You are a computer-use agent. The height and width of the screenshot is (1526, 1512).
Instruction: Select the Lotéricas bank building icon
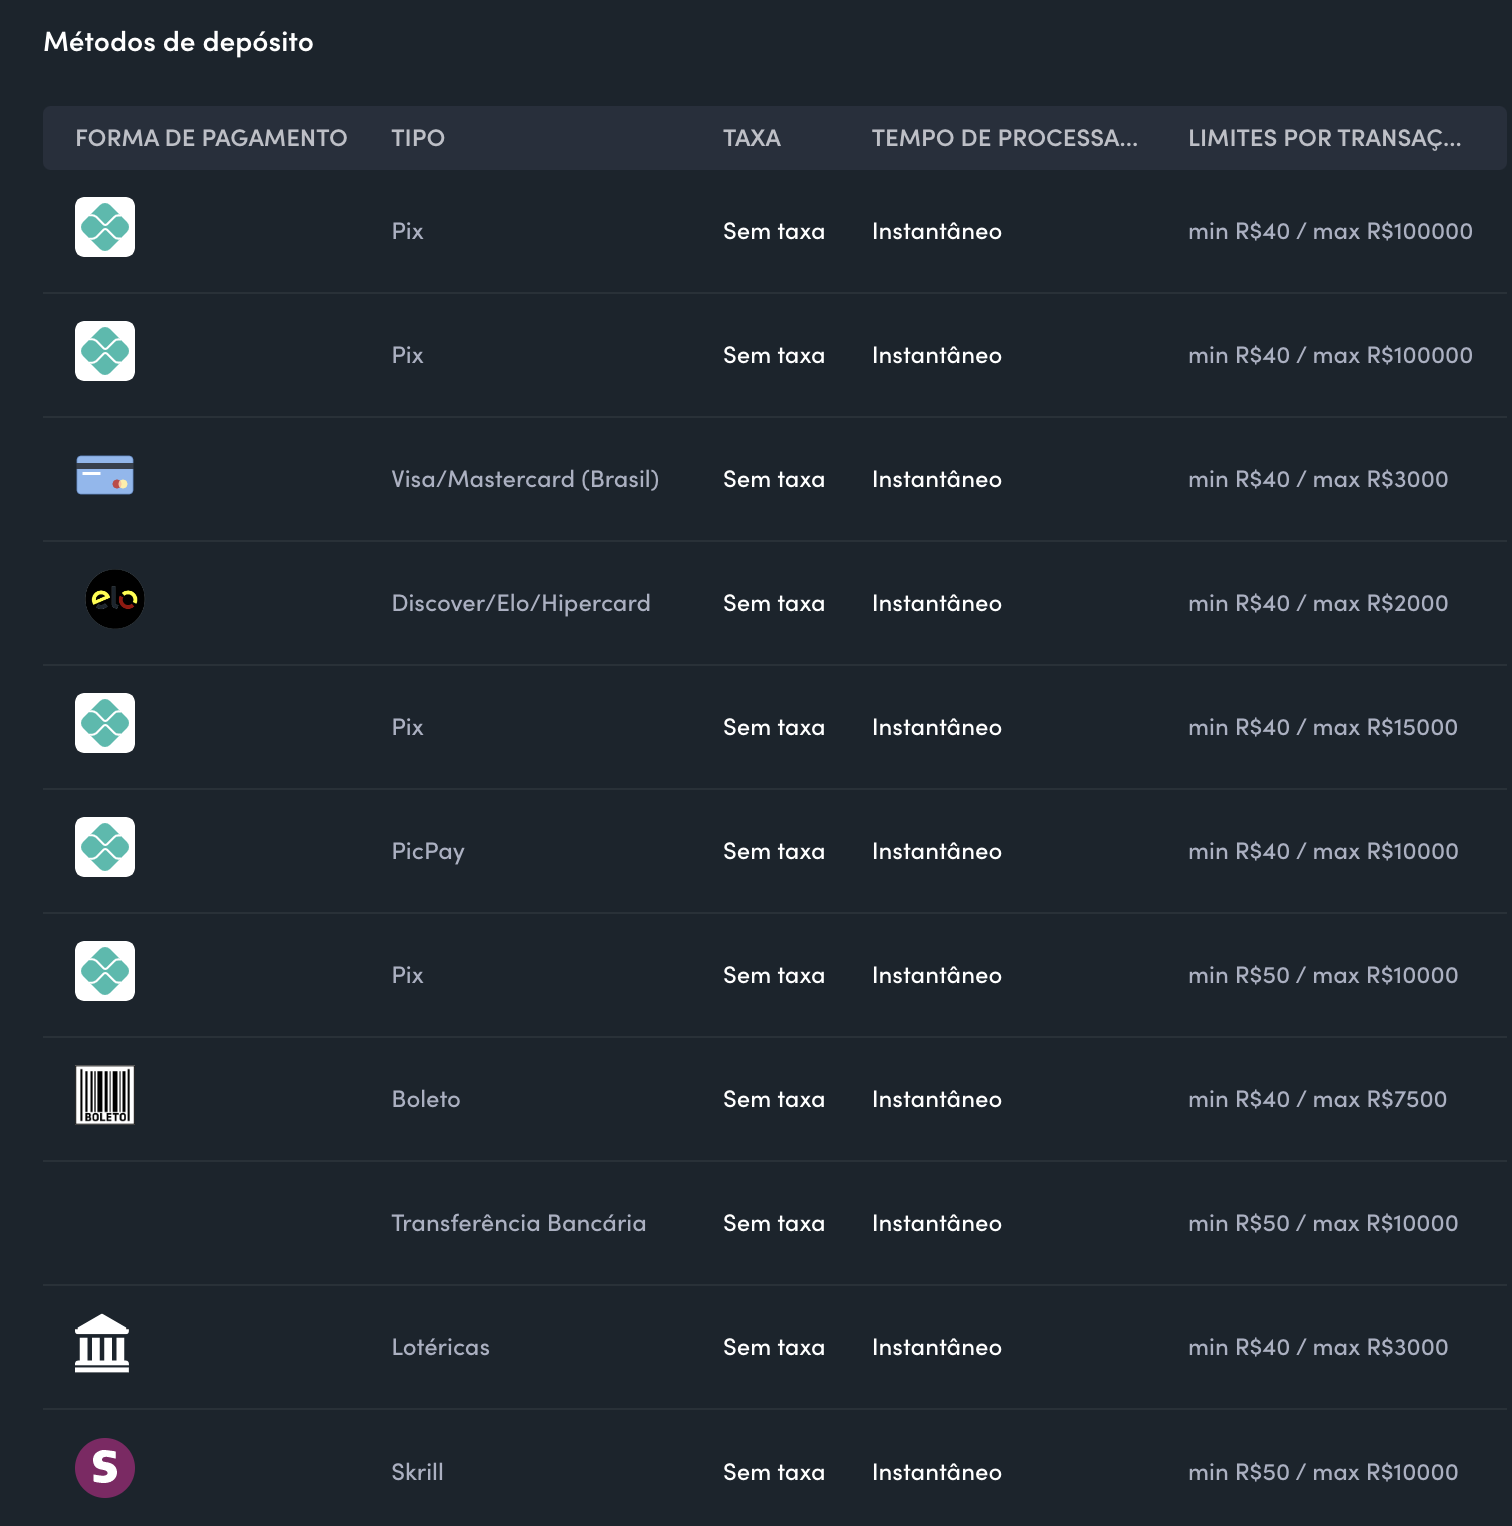click(102, 1343)
